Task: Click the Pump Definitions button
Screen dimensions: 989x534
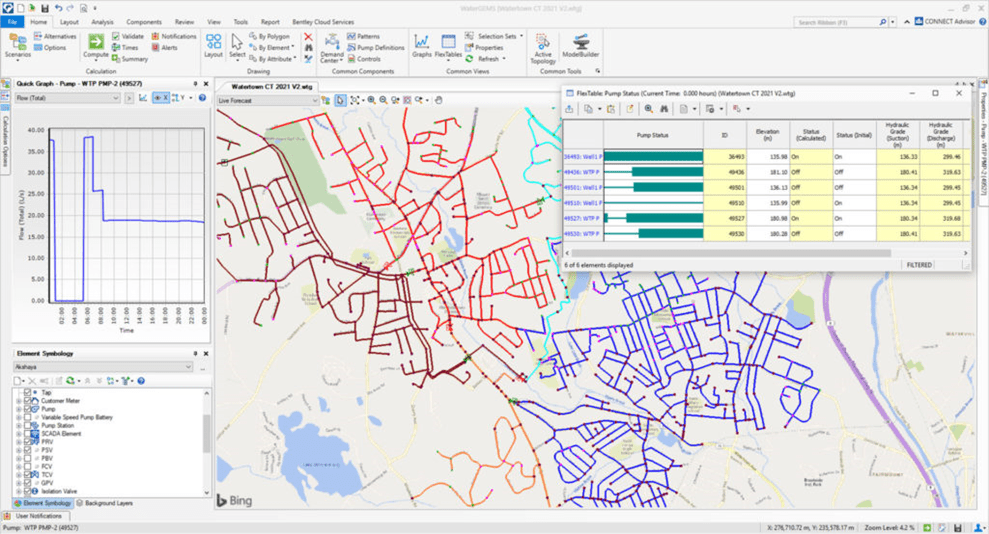Action: (376, 47)
